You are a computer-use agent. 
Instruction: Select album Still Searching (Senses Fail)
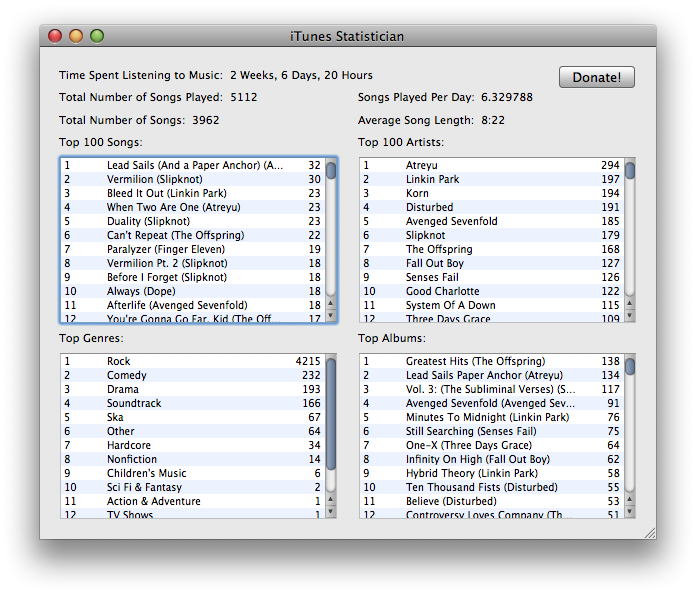tap(492, 432)
